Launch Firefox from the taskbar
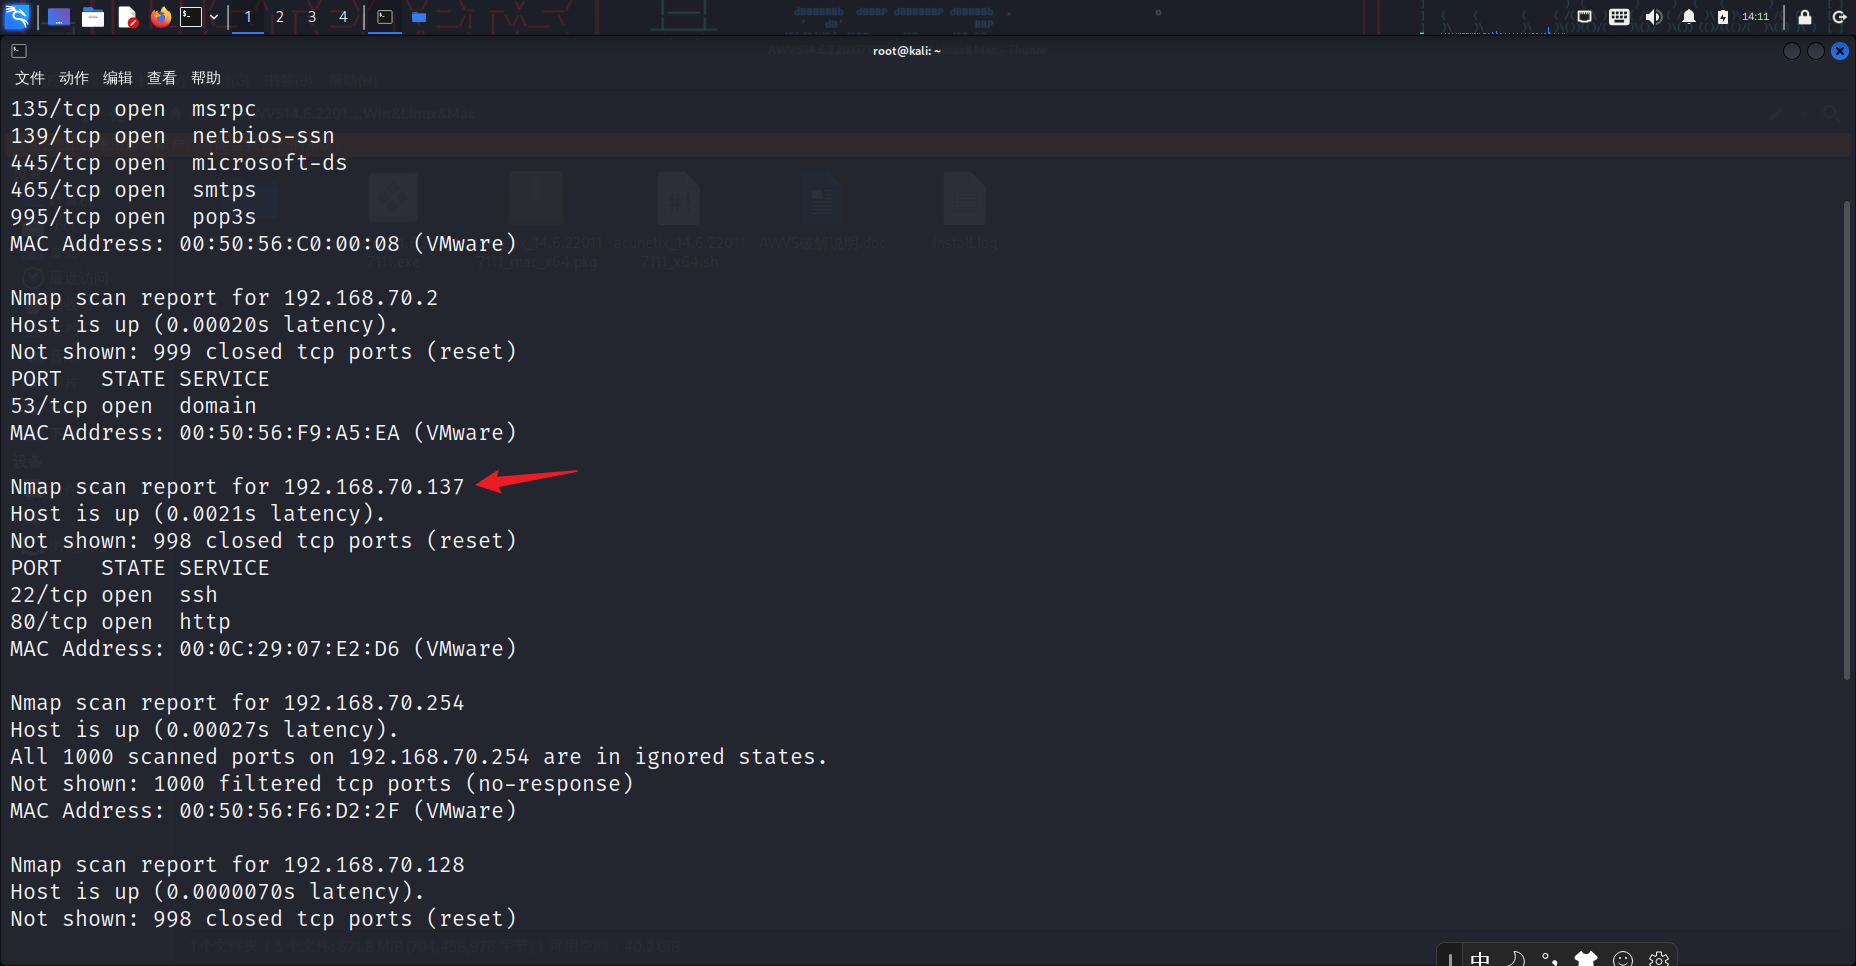The image size is (1856, 966). click(161, 17)
